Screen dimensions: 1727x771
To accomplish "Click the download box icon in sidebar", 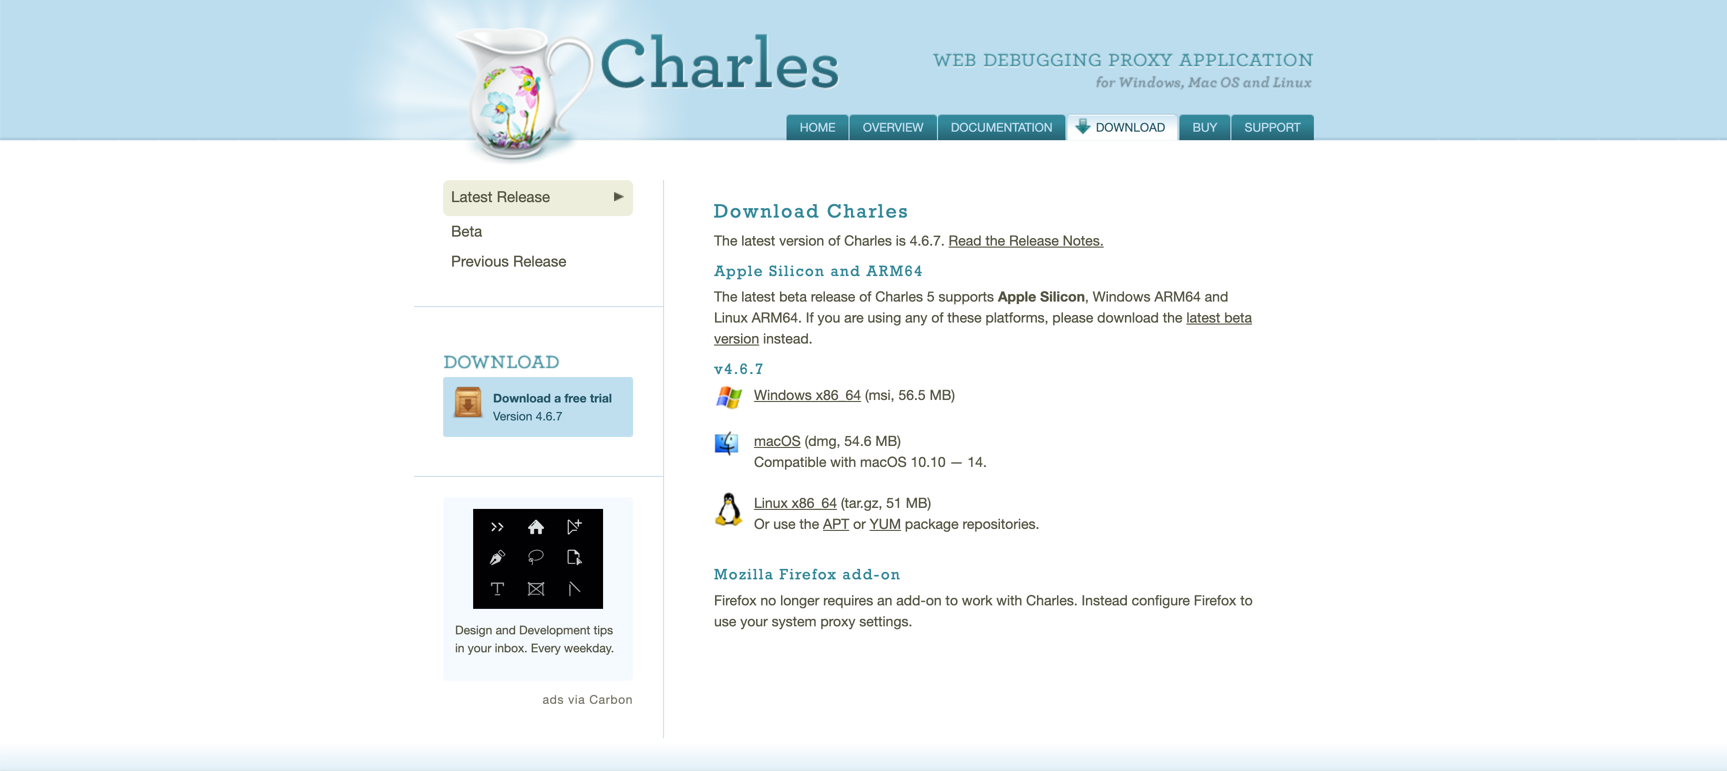I will tap(468, 403).
